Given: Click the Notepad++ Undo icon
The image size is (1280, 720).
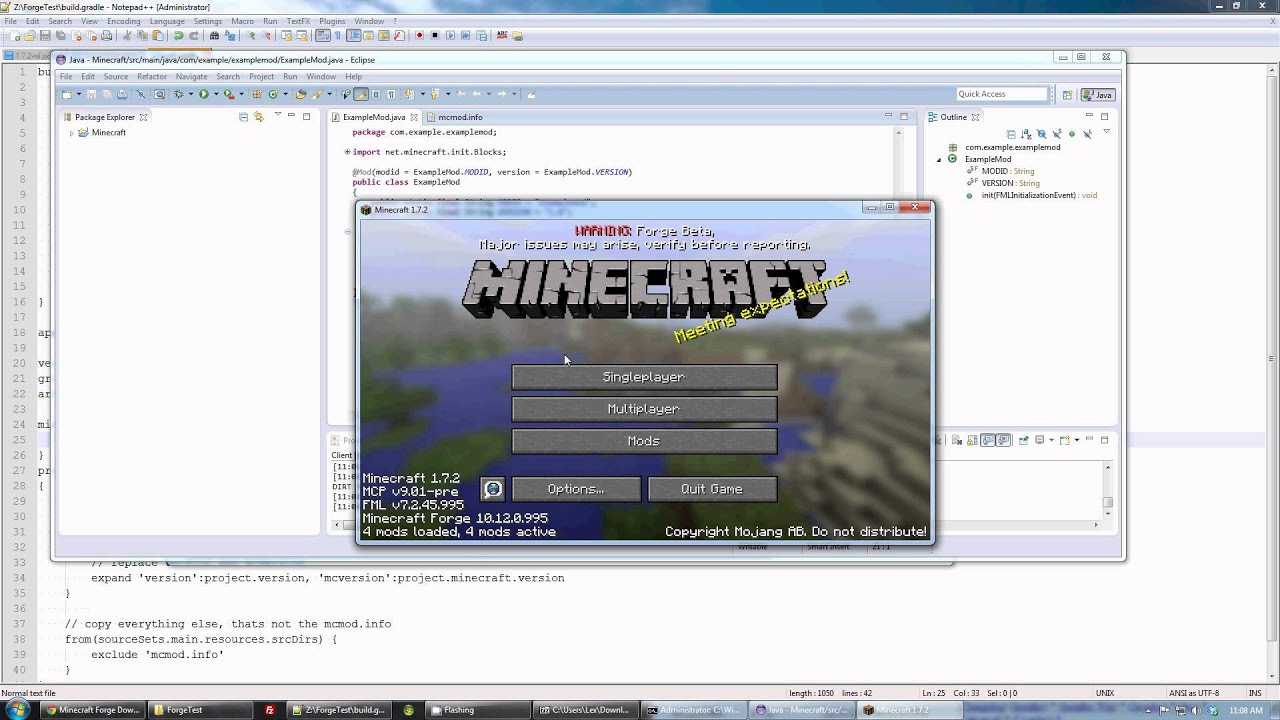Looking at the screenshot, I should click(178, 35).
